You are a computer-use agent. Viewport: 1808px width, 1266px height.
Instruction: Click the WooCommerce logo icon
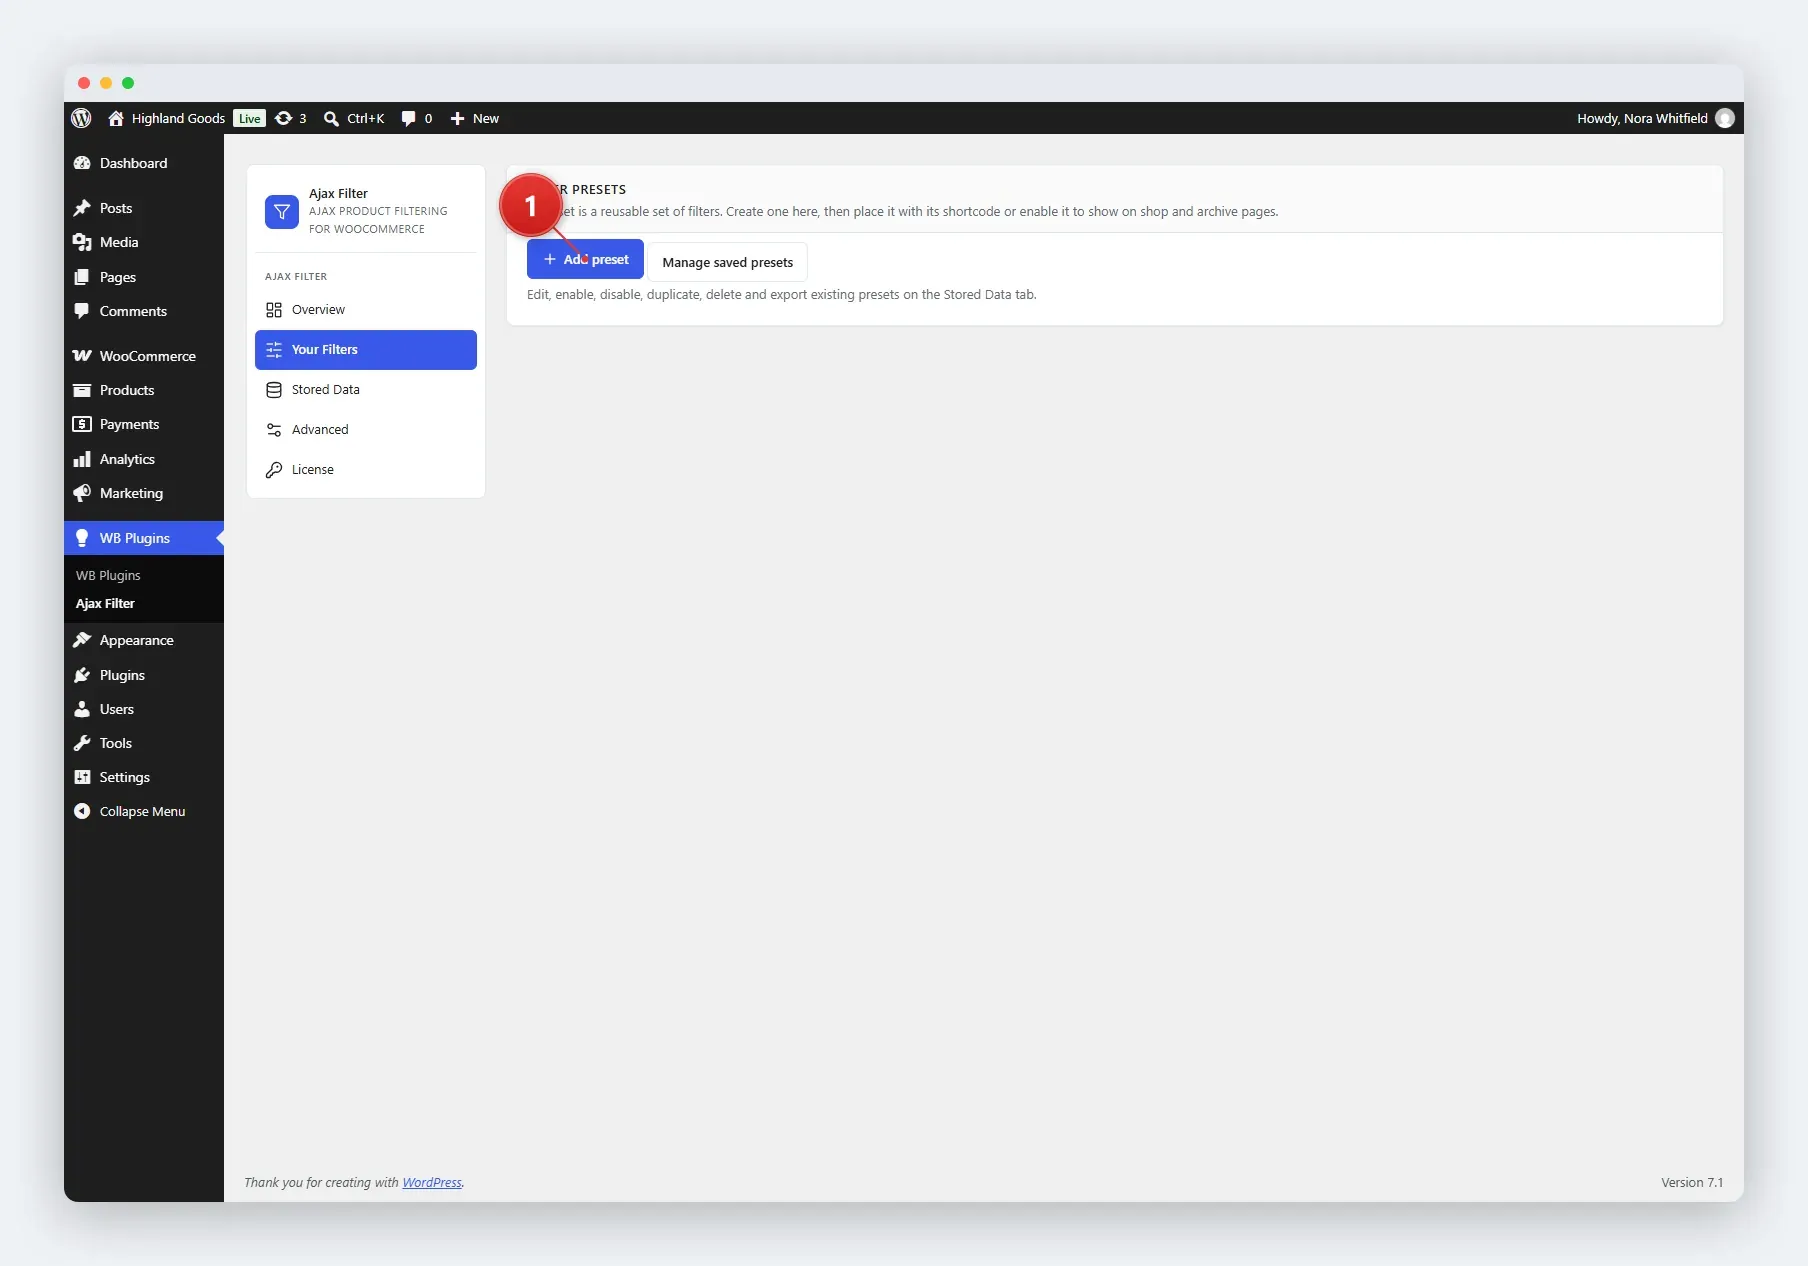82,356
